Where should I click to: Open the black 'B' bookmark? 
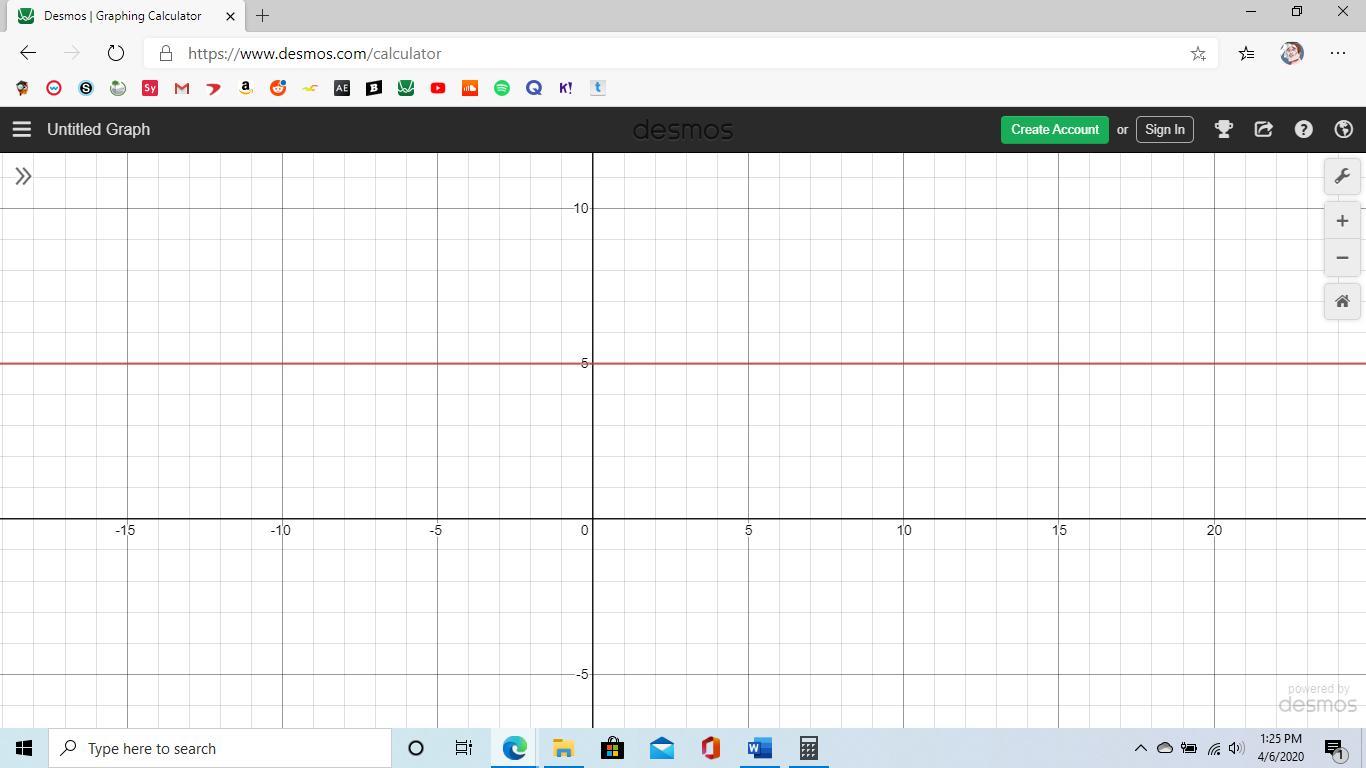374,88
